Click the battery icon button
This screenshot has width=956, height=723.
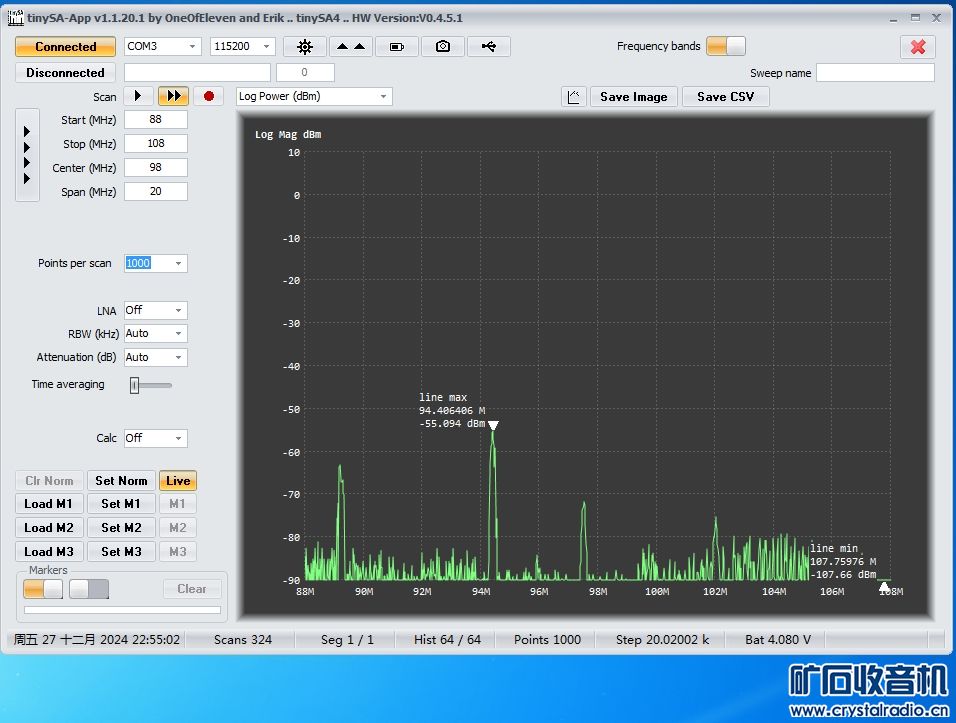click(x=397, y=47)
